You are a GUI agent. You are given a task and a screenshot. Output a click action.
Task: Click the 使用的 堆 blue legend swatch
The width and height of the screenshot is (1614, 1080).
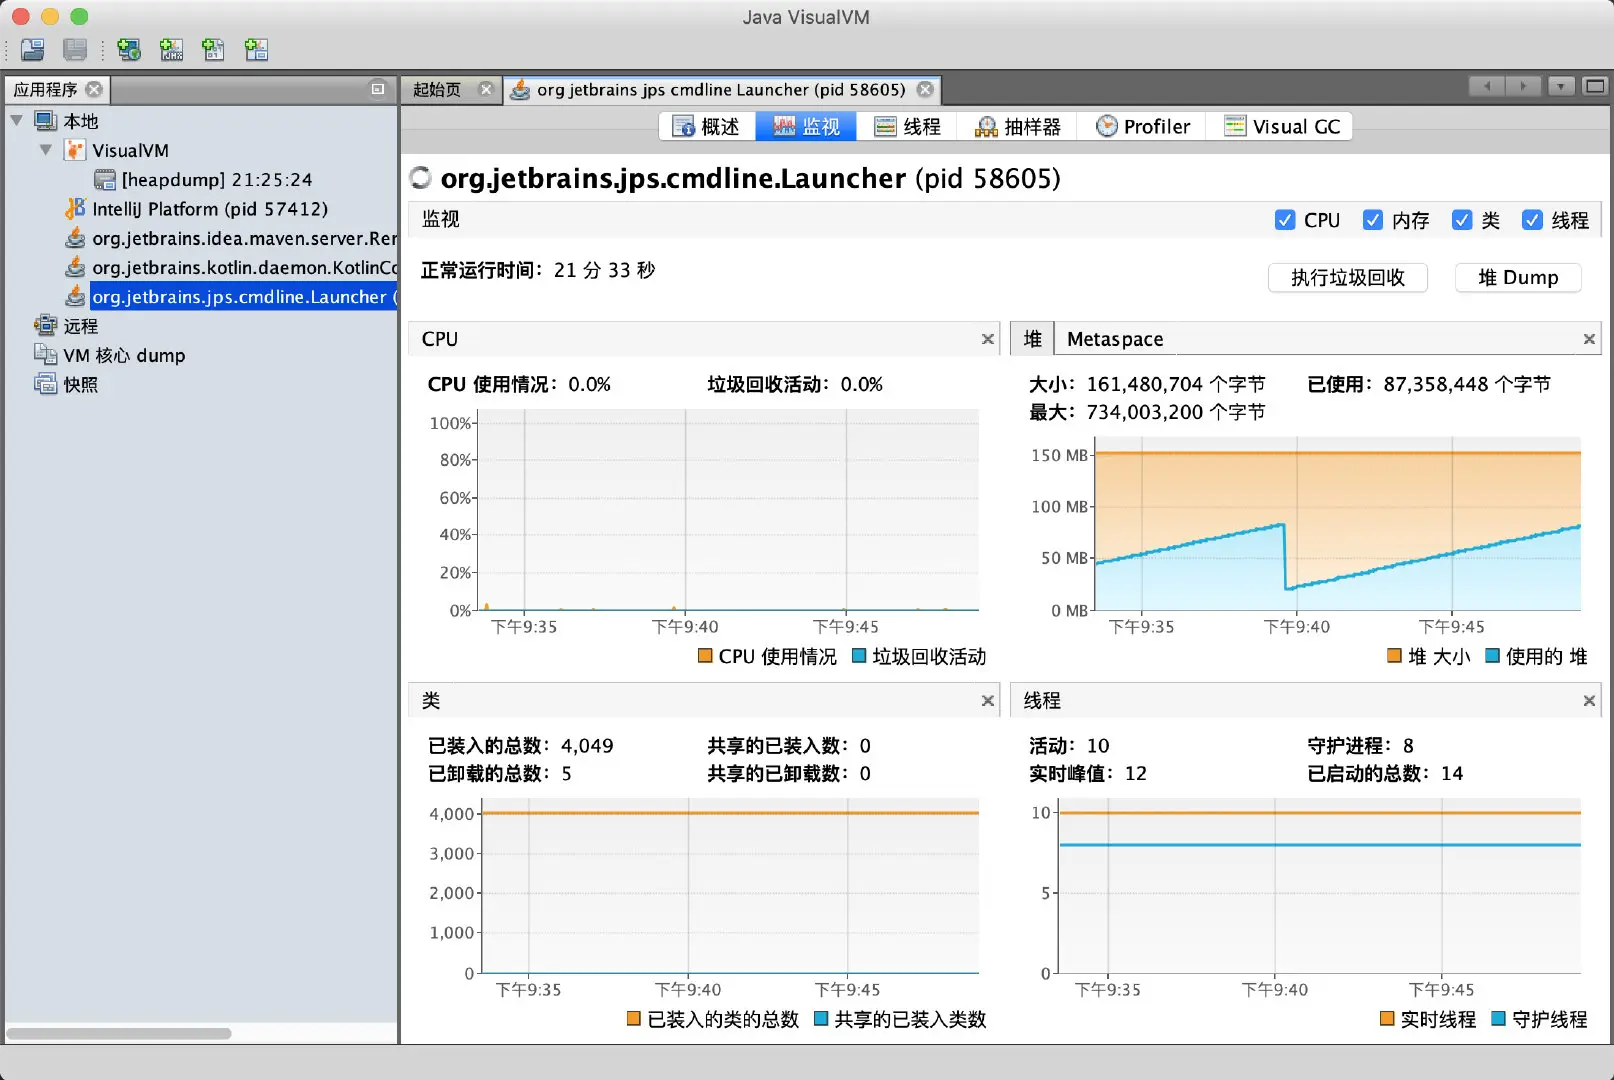[1492, 656]
